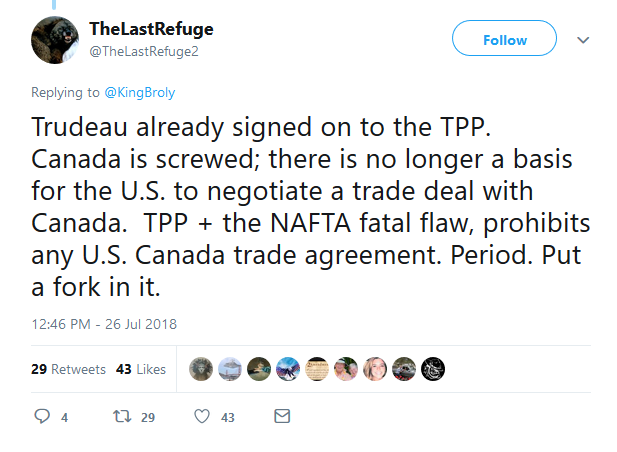This screenshot has height=452, width=617.
Task: Click the second liker avatar with a sky scene
Action: (229, 368)
